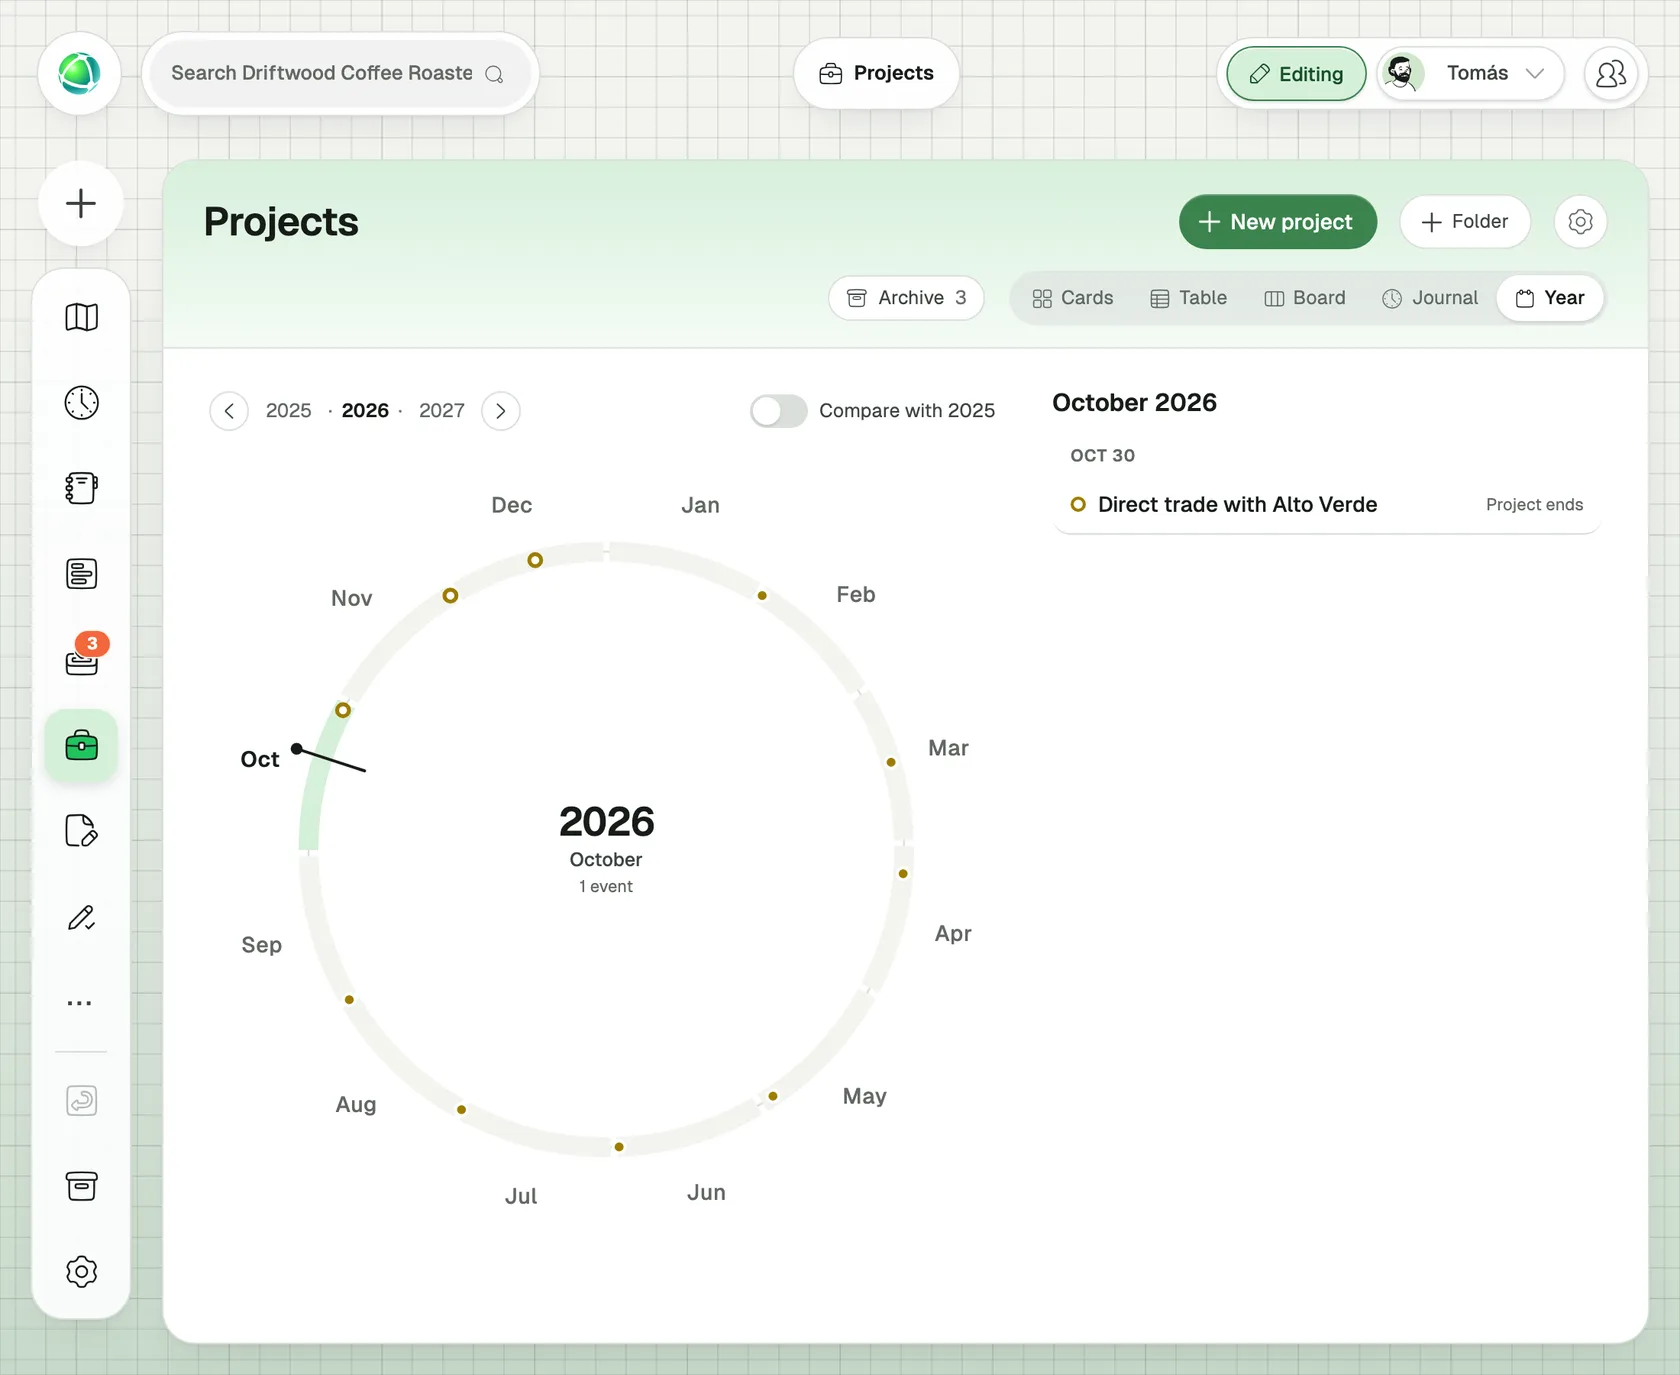The height and width of the screenshot is (1375, 1680).
Task: Open Direct trade with Alto Verde event
Action: tap(1326, 505)
